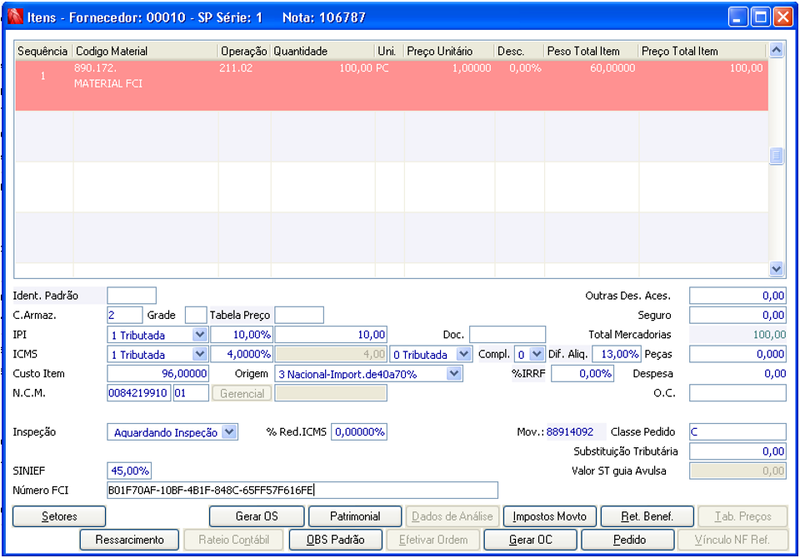Image resolution: width=800 pixels, height=558 pixels.
Task: Click the application icon in title bar
Action: click(x=15, y=17)
